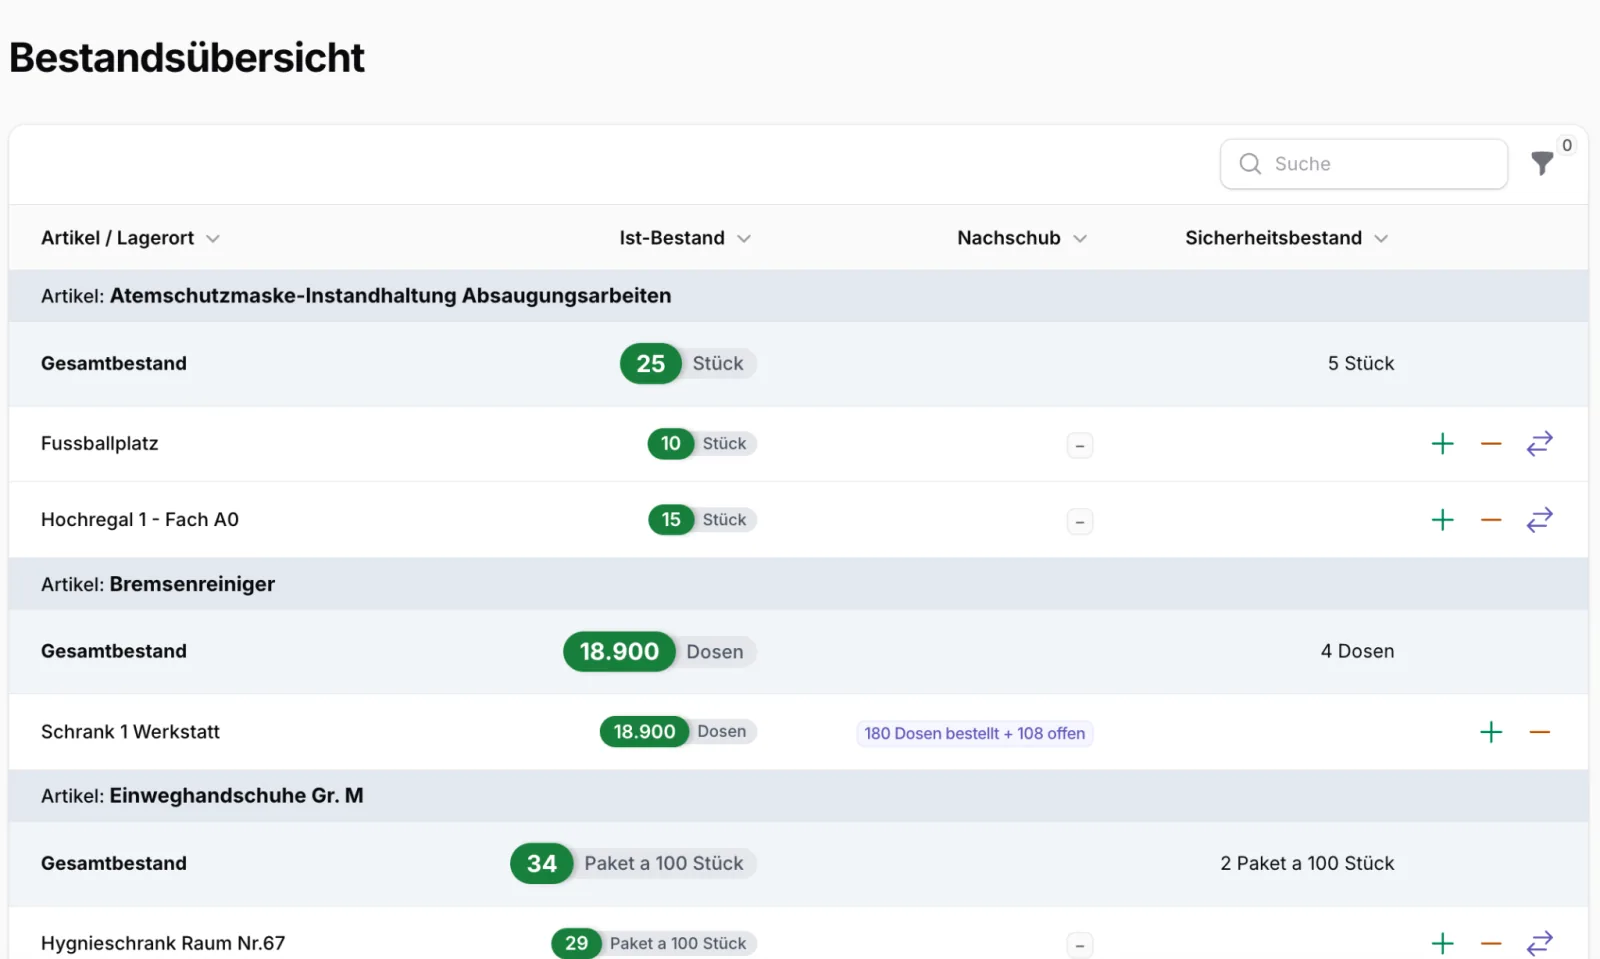Remove stock from Hochregal 1 - Fach A0

click(1491, 520)
